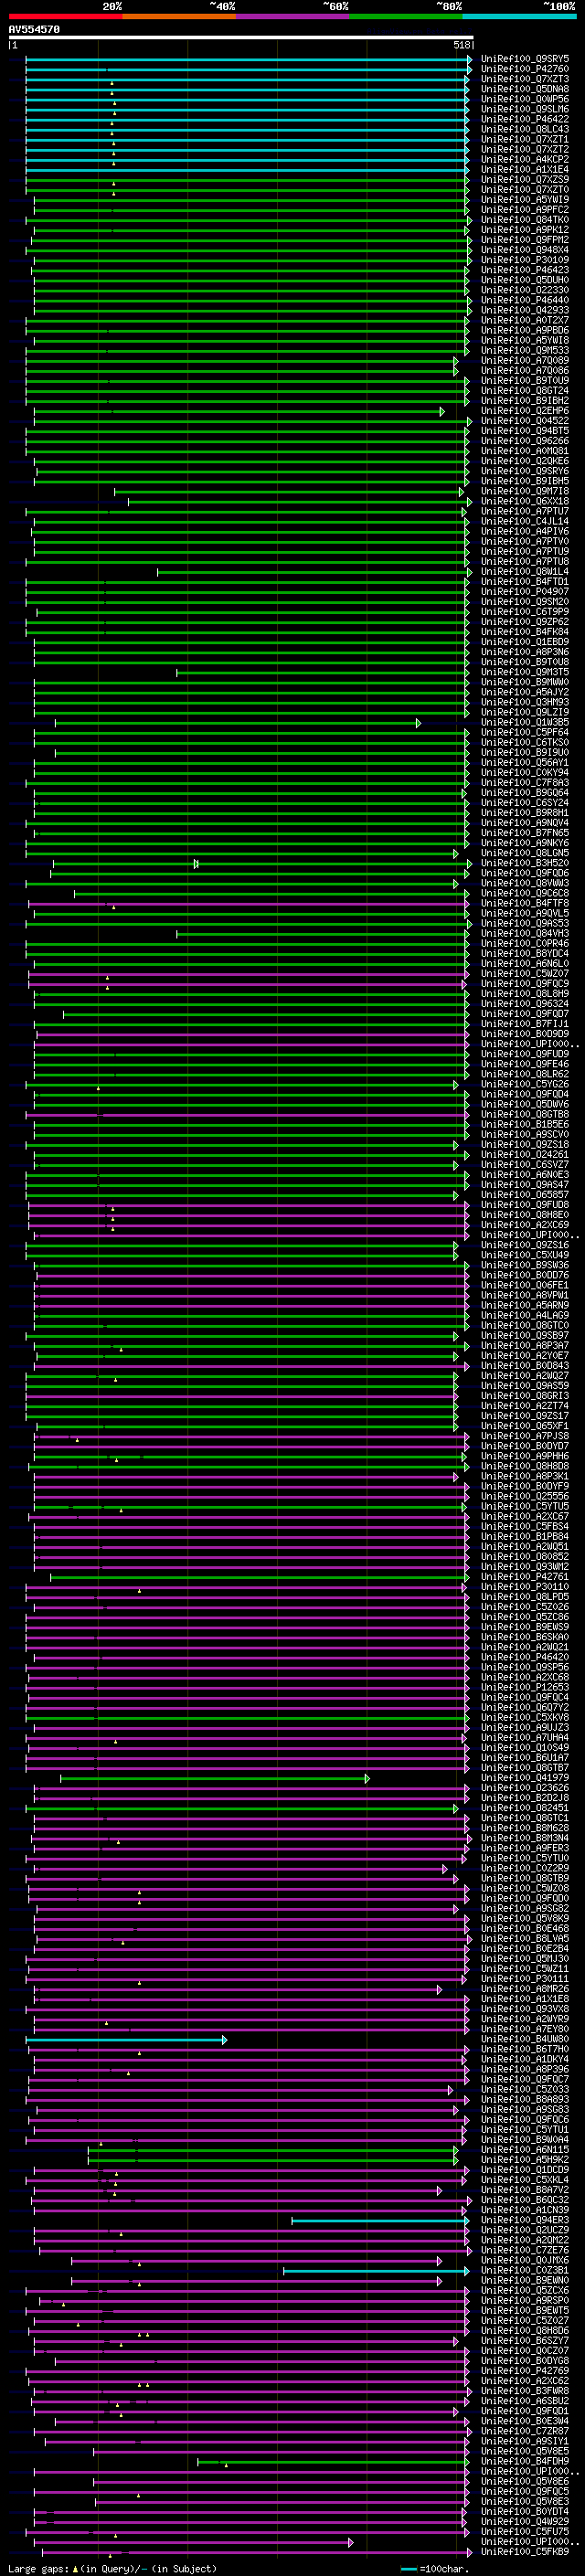The width and height of the screenshot is (585, 2576).
Task: Select the UniRef100_Q4W929 entry
Action: point(525,2521)
